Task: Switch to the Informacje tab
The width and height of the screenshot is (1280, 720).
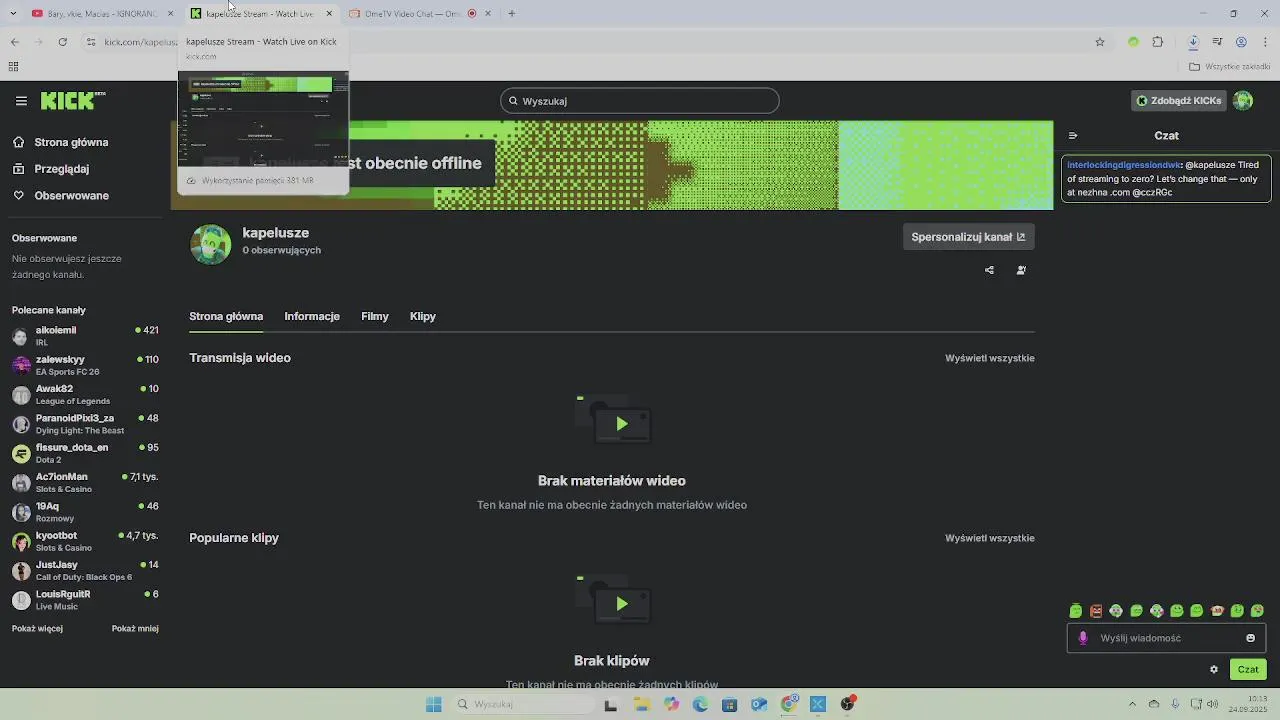Action: coord(312,316)
